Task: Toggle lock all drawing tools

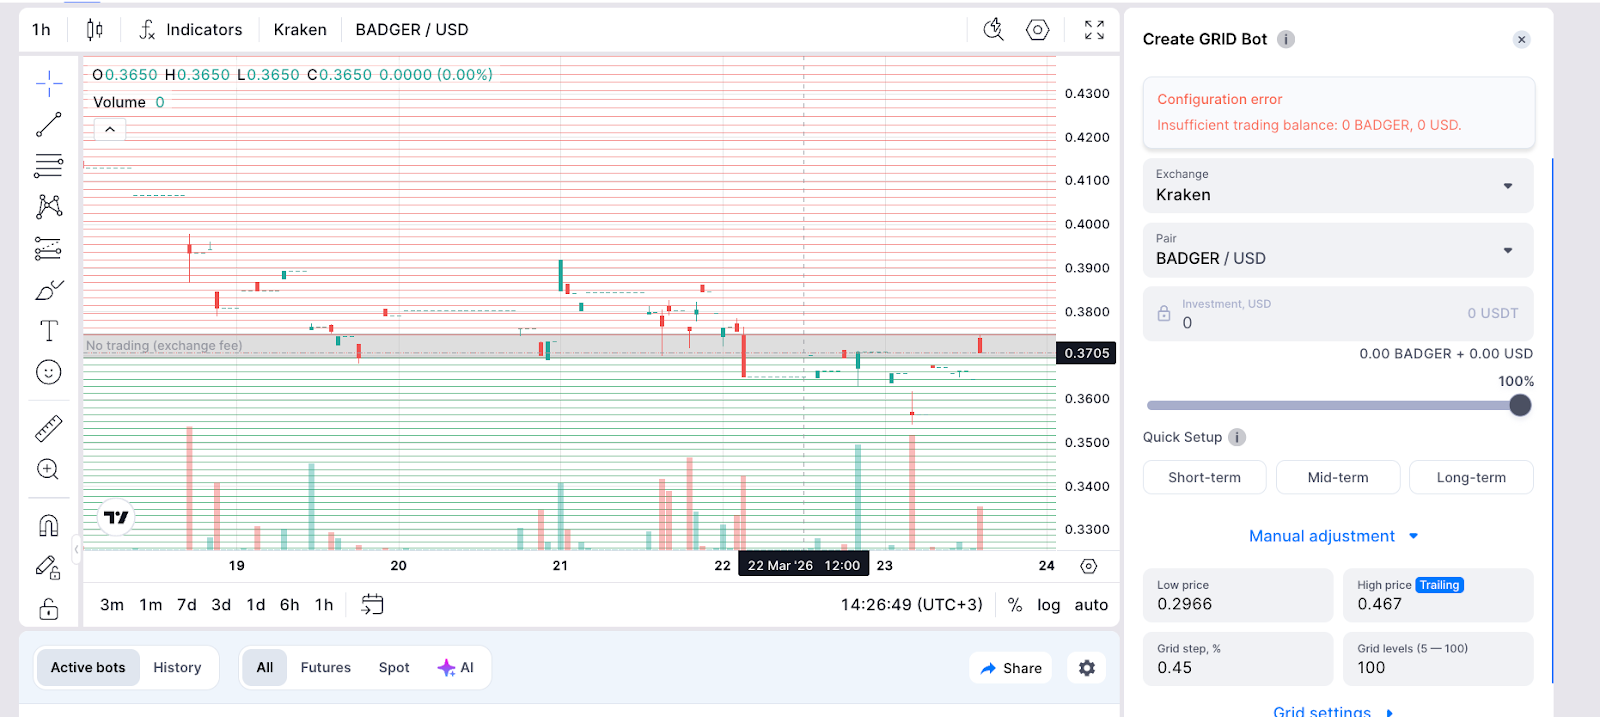Action: point(49,608)
